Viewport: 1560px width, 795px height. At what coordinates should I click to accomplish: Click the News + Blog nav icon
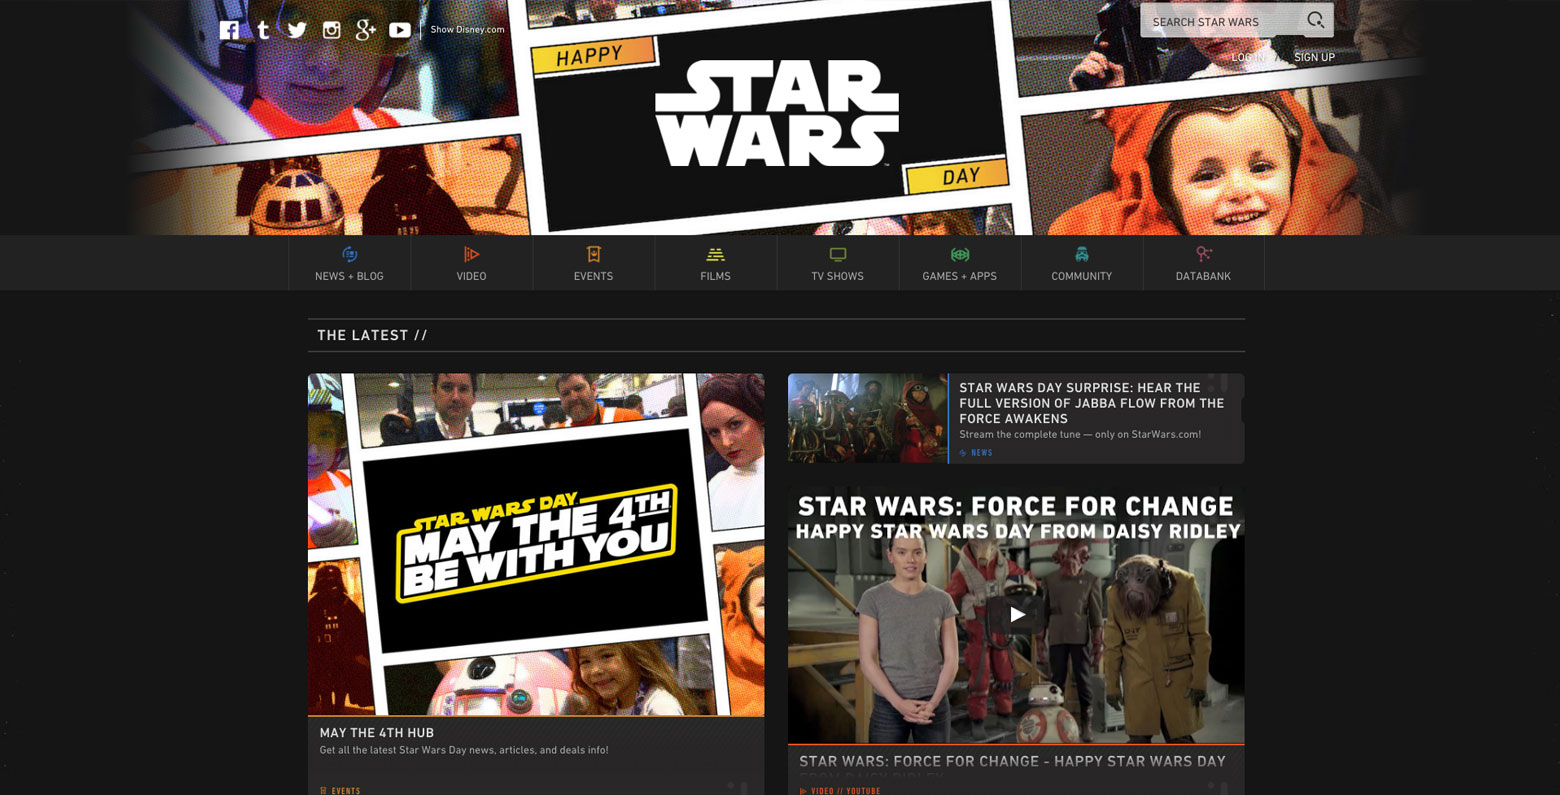pos(349,254)
